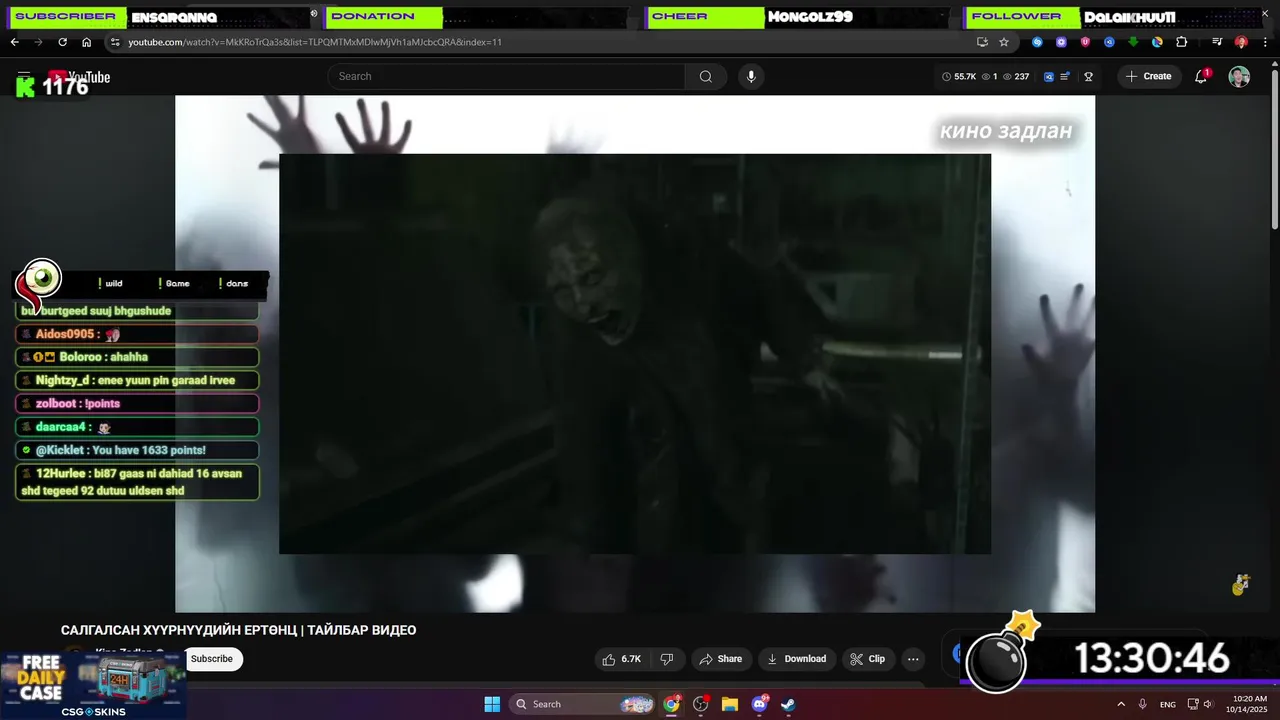The height and width of the screenshot is (720, 1280).
Task: Create a Clip of the video
Action: click(868, 659)
